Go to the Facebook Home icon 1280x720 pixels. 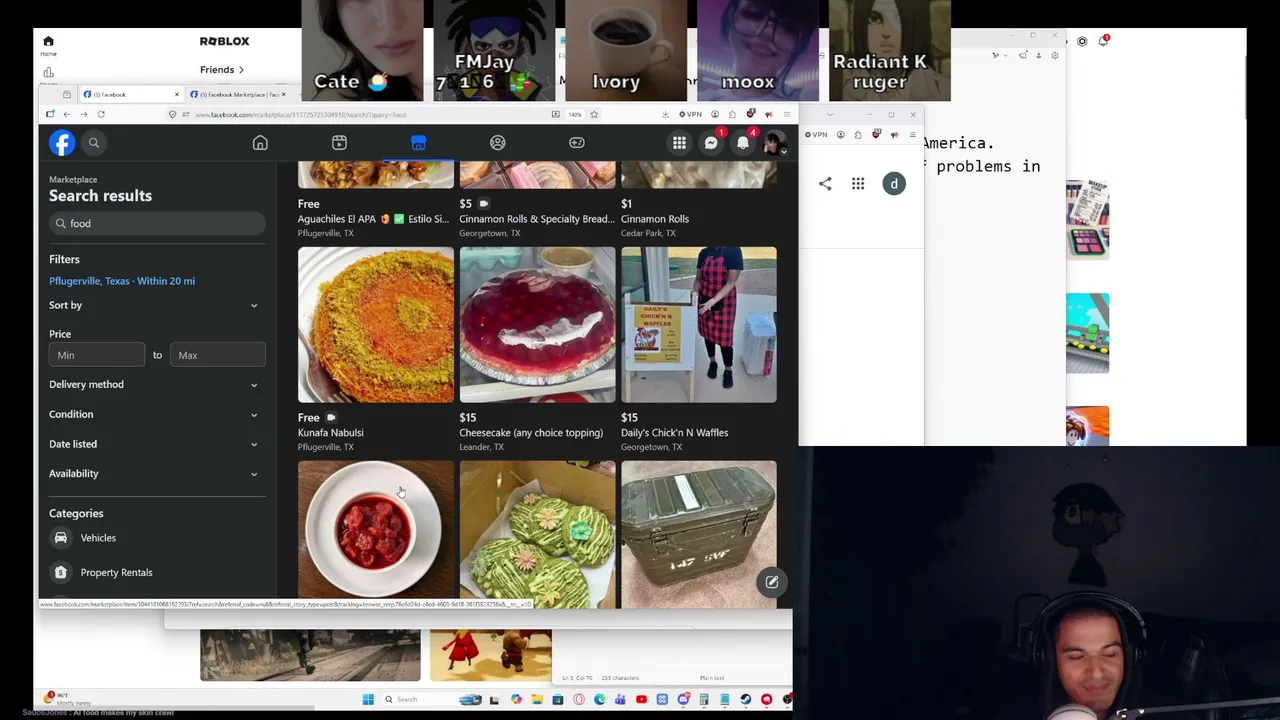260,143
